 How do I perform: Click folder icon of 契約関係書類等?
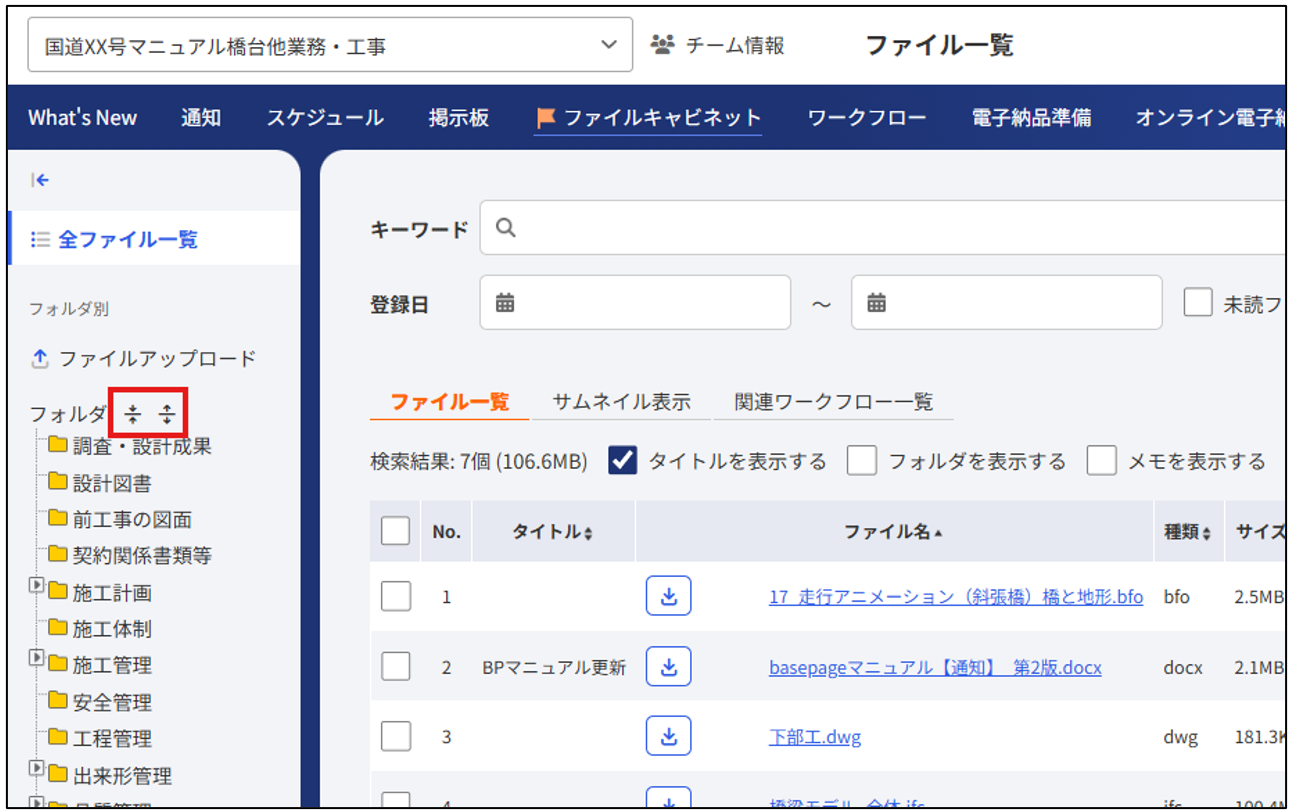click(58, 554)
